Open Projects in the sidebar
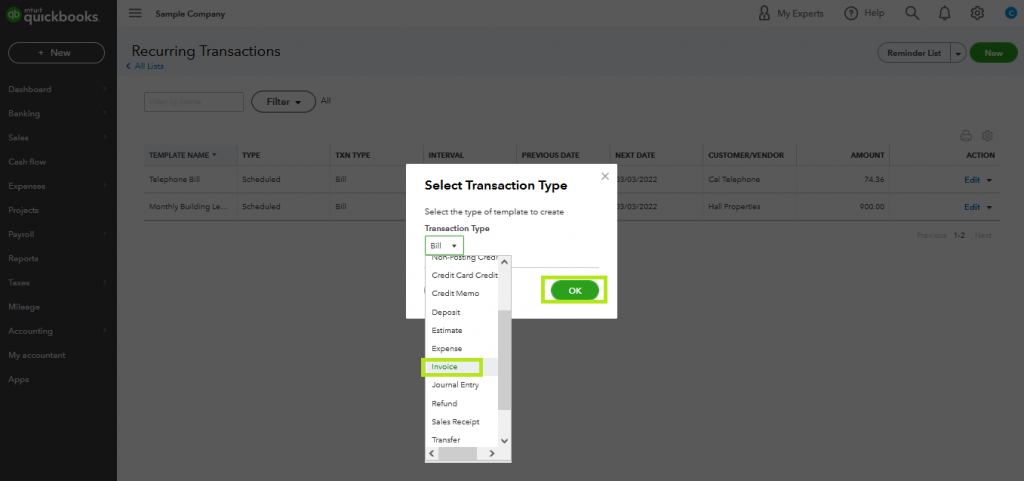Image resolution: width=1024 pixels, height=481 pixels. pos(24,210)
